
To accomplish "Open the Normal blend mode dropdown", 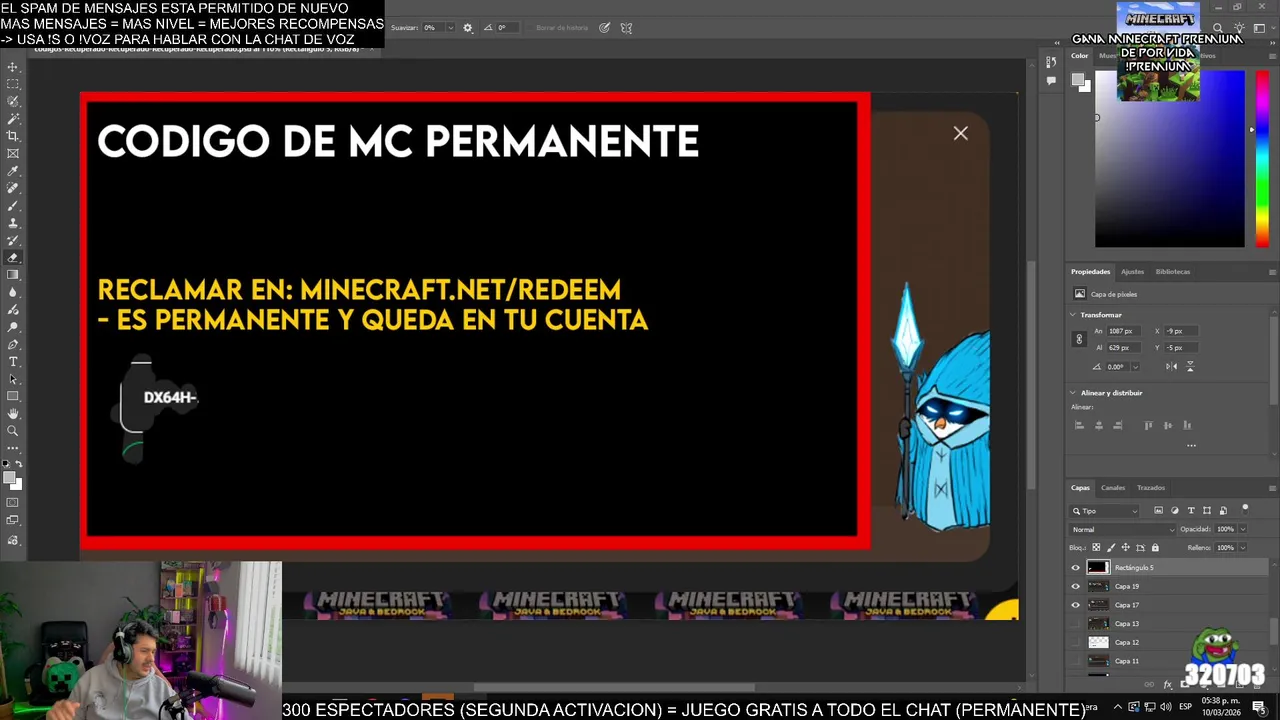I will 1121,529.
